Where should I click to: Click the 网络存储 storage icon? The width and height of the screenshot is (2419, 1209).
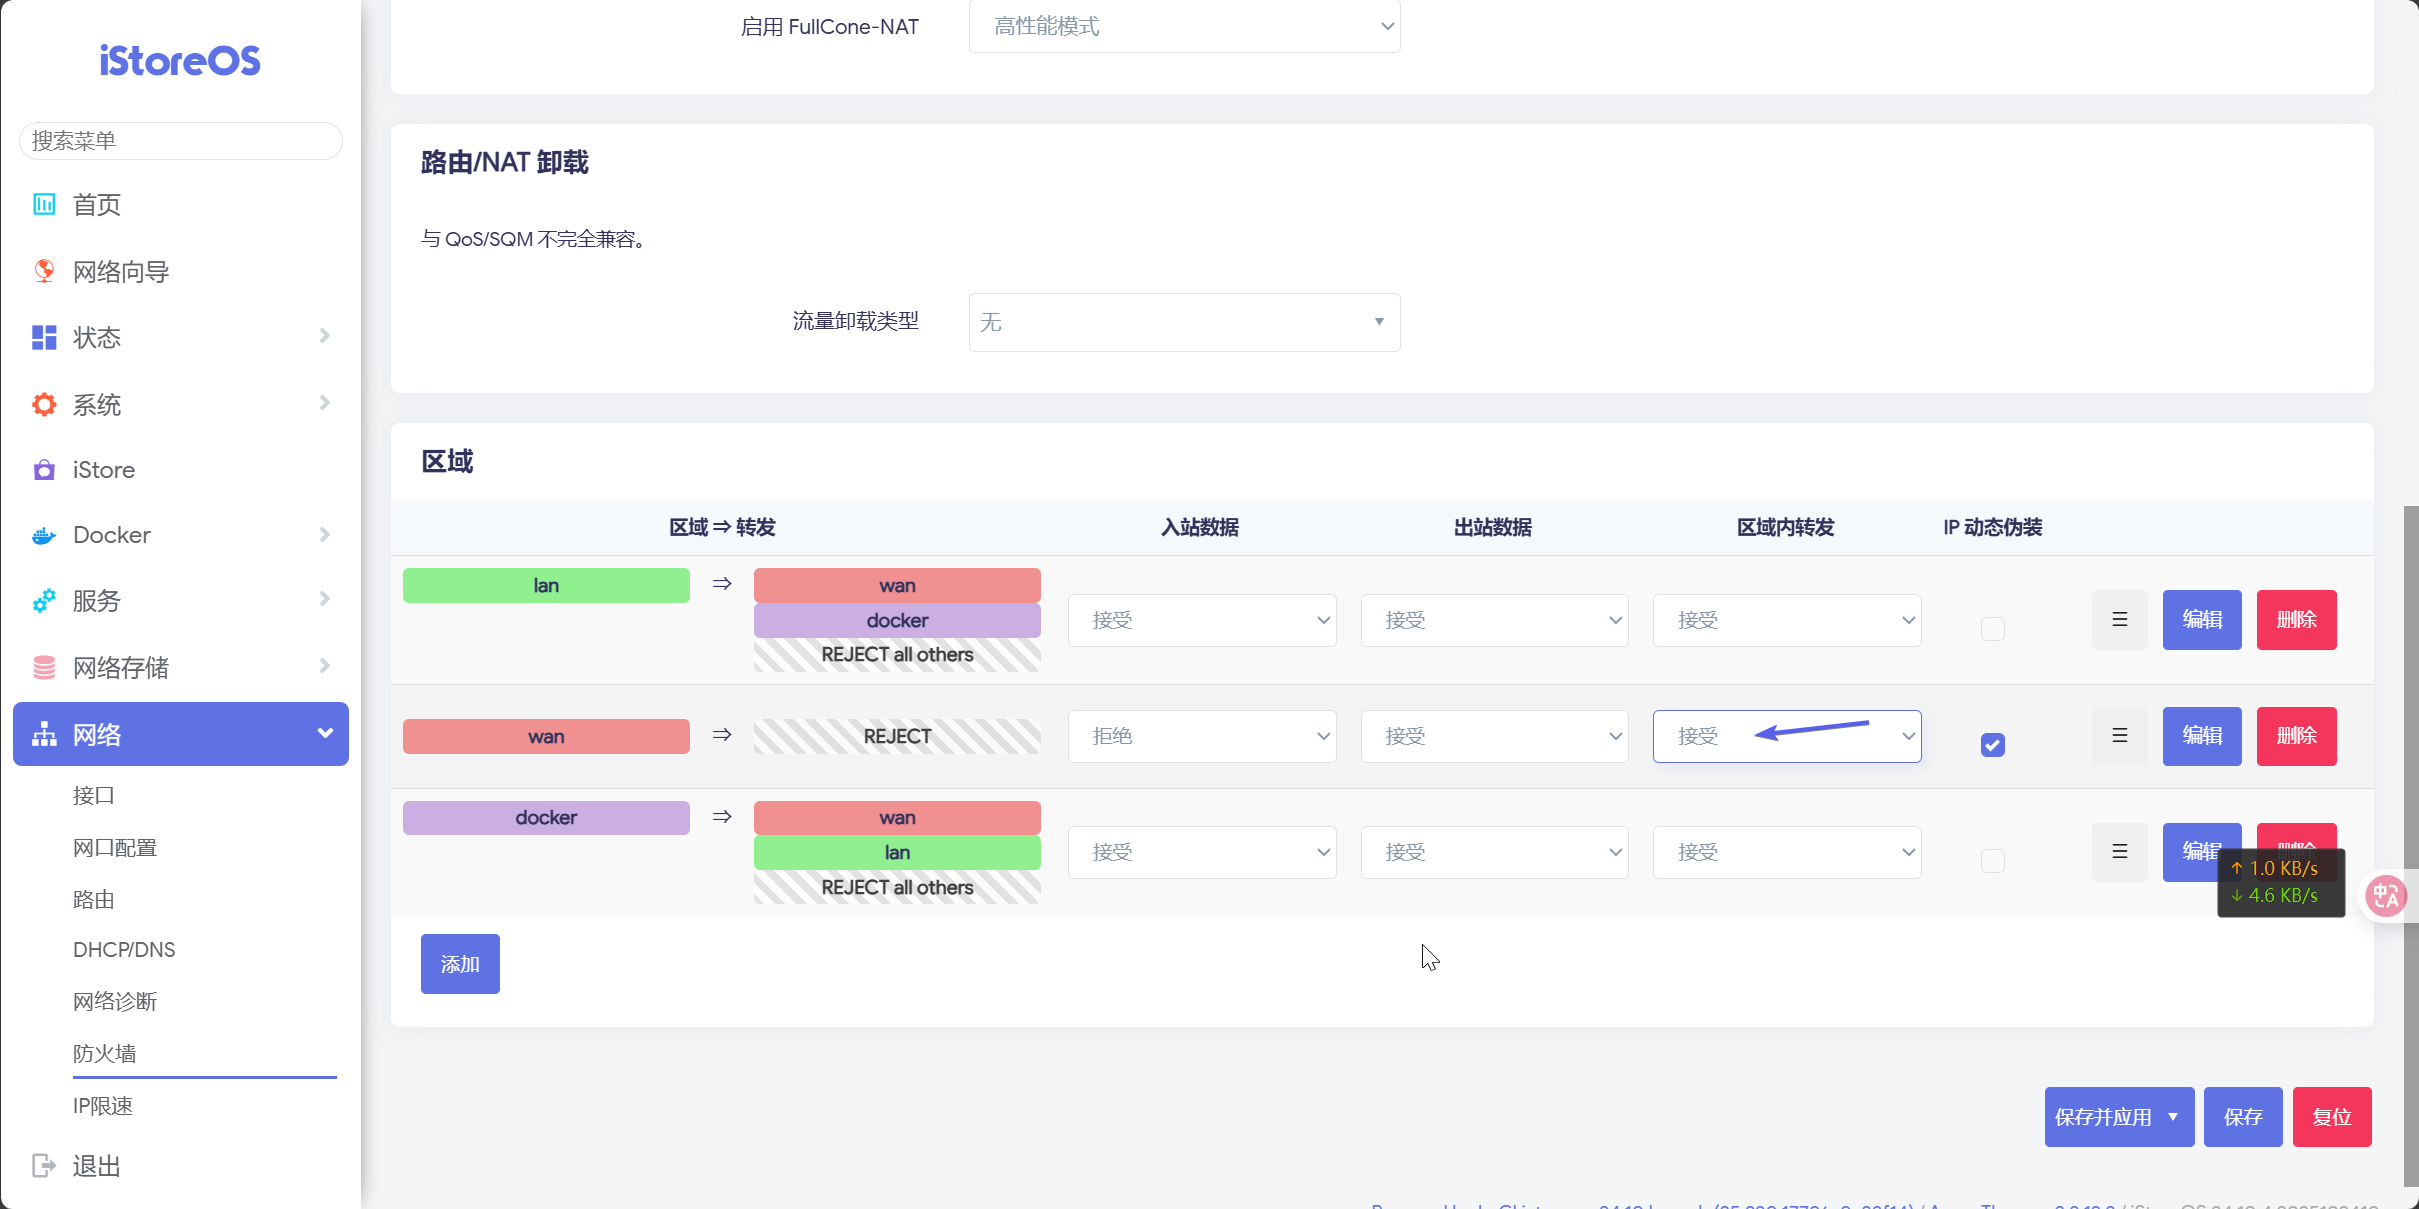43,666
